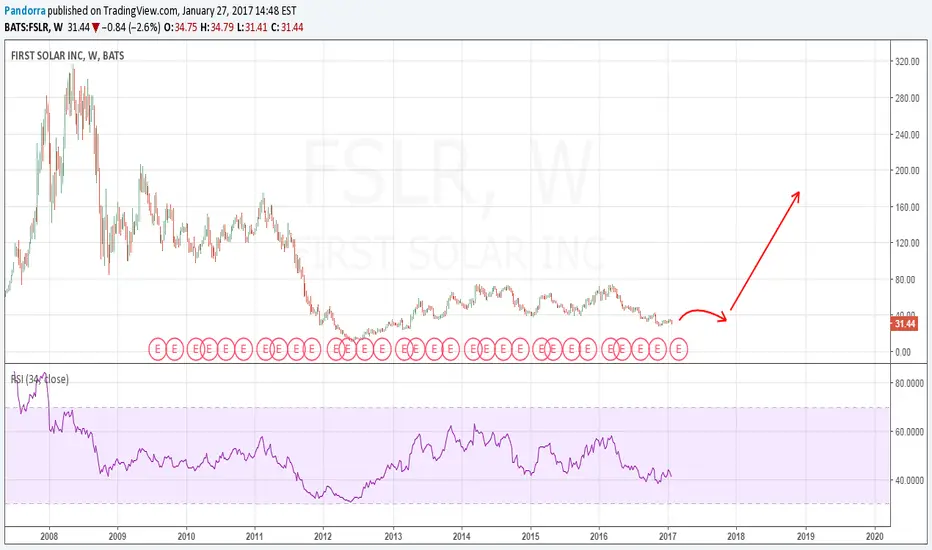Click the 280.00 price axis label
The image size is (932, 550).
(x=907, y=98)
